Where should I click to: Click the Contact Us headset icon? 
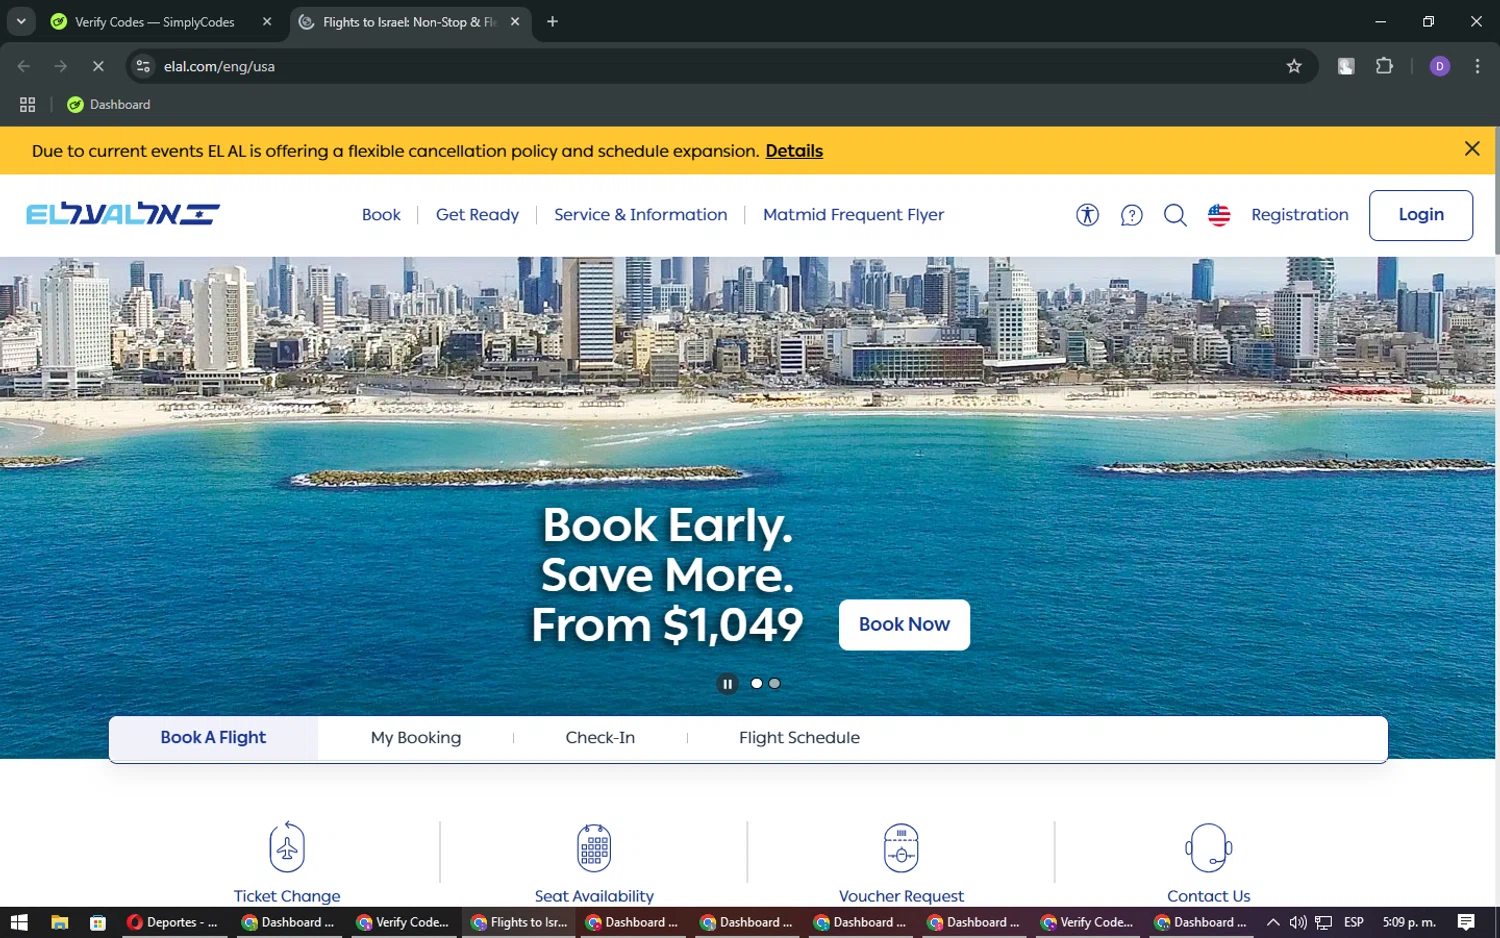tap(1208, 848)
